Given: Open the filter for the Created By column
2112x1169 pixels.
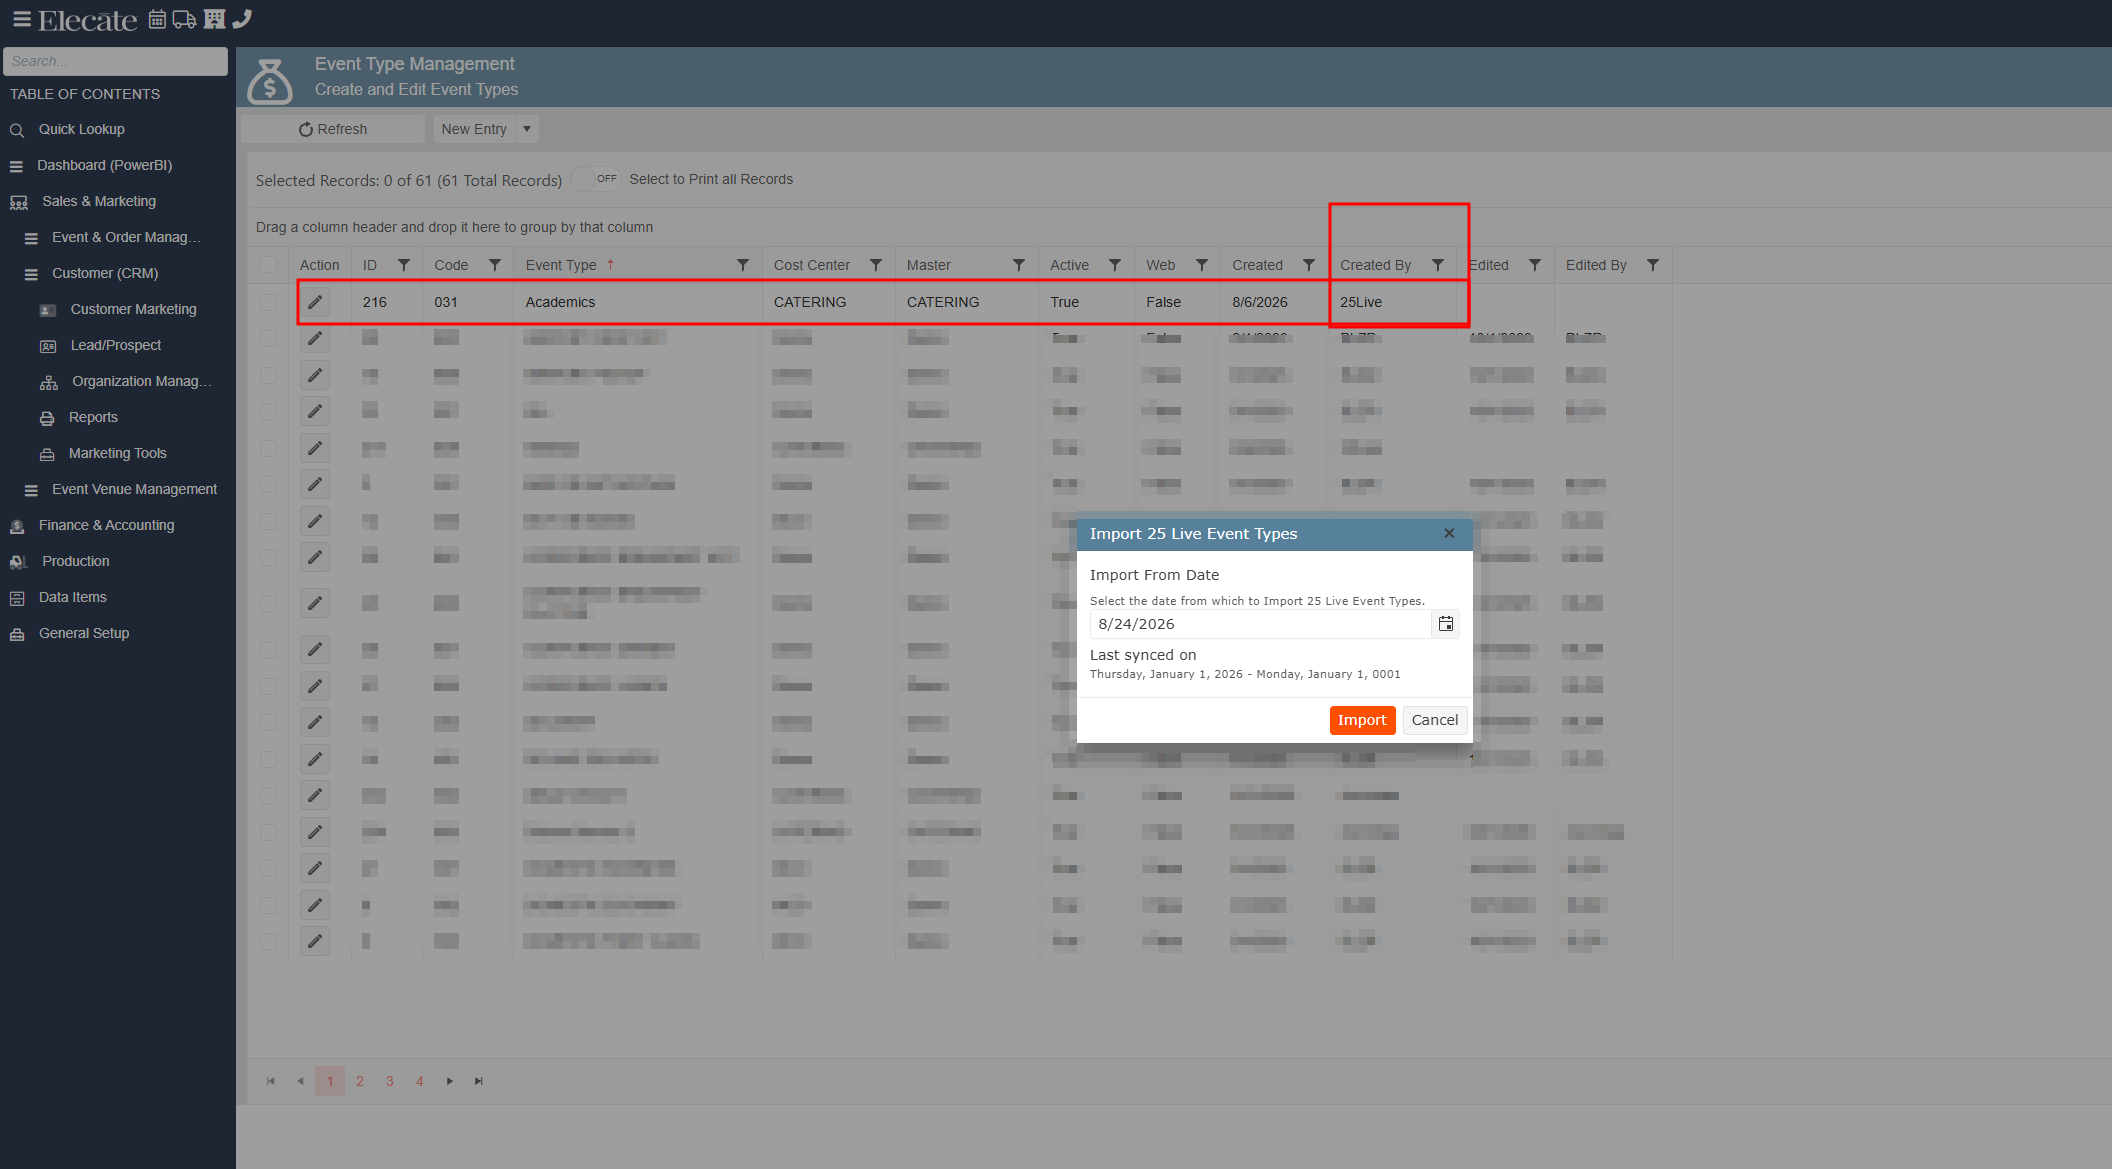Looking at the screenshot, I should click(x=1438, y=265).
